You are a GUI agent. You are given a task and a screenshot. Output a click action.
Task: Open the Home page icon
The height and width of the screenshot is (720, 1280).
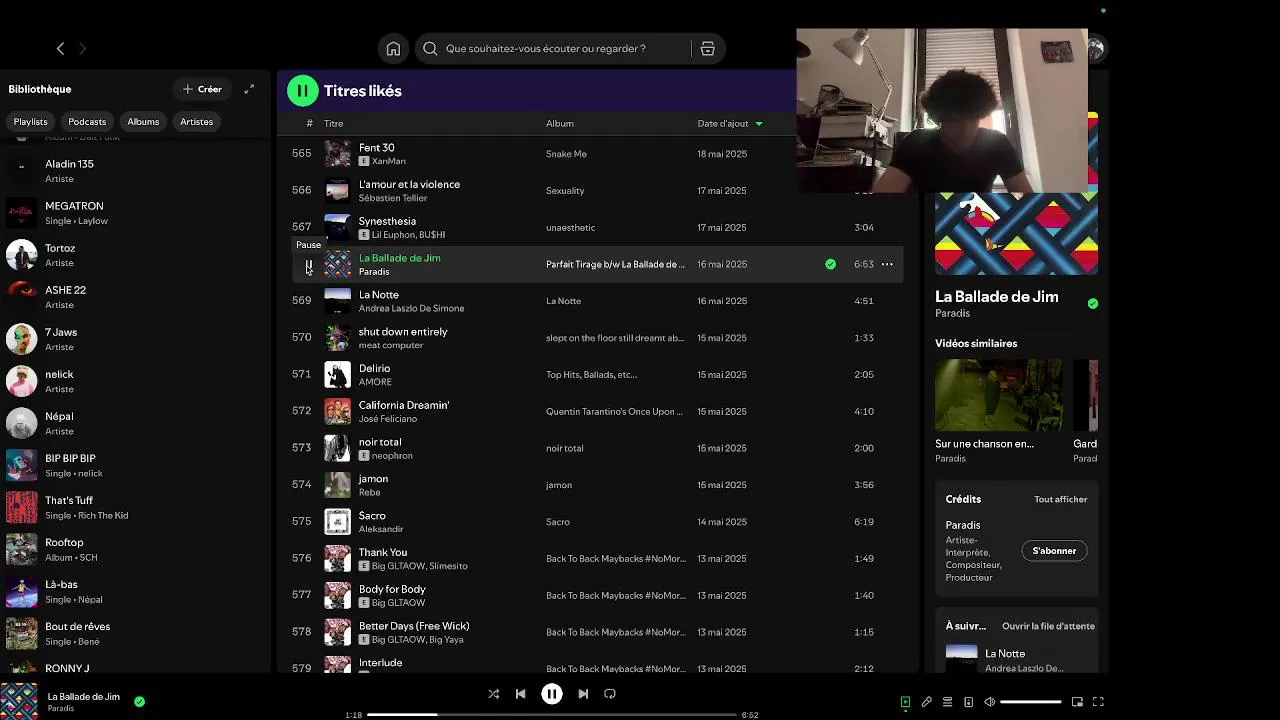pos(393,48)
